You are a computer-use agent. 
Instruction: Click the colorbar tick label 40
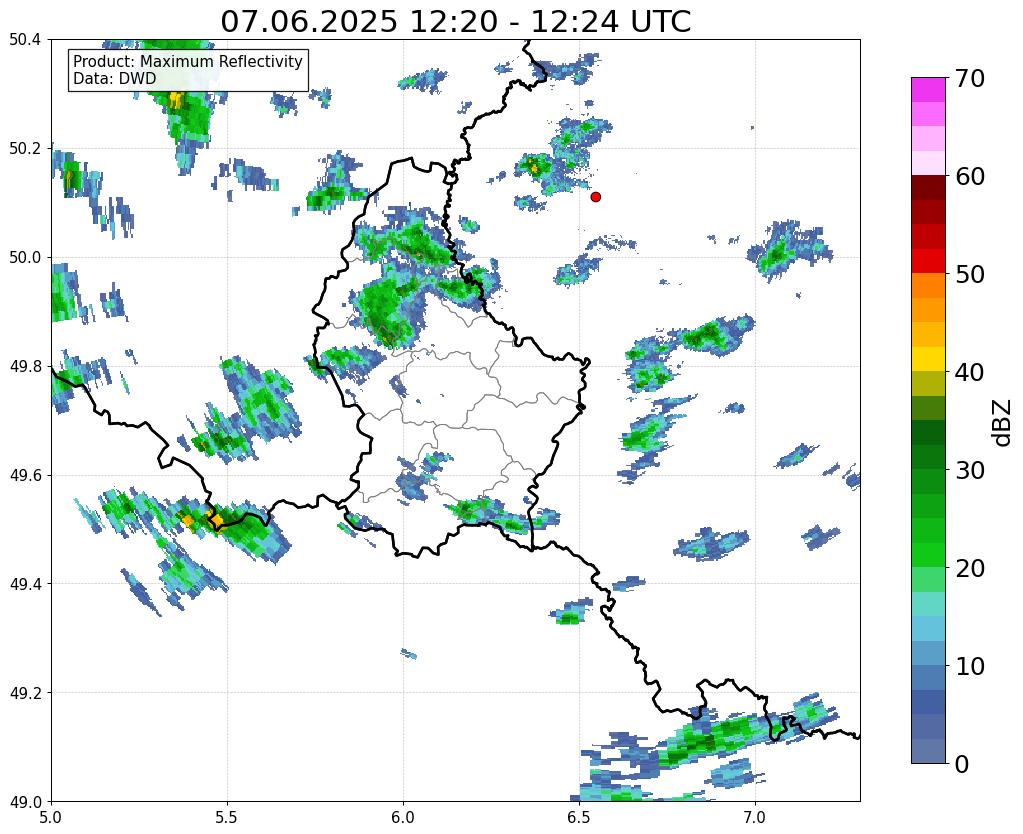969,372
